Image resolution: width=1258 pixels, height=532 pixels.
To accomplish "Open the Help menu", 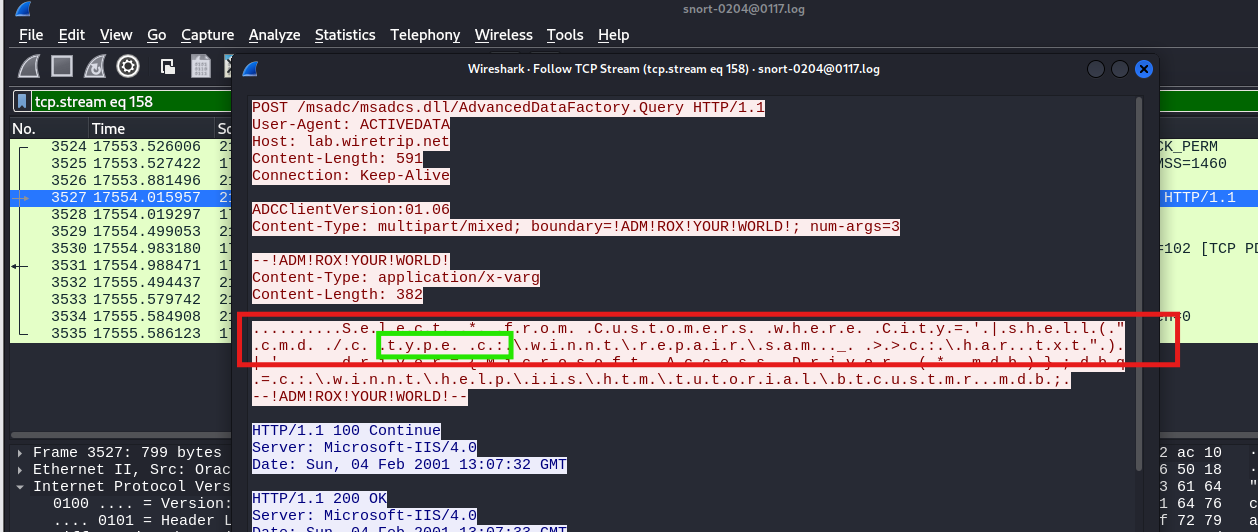I will coord(614,35).
